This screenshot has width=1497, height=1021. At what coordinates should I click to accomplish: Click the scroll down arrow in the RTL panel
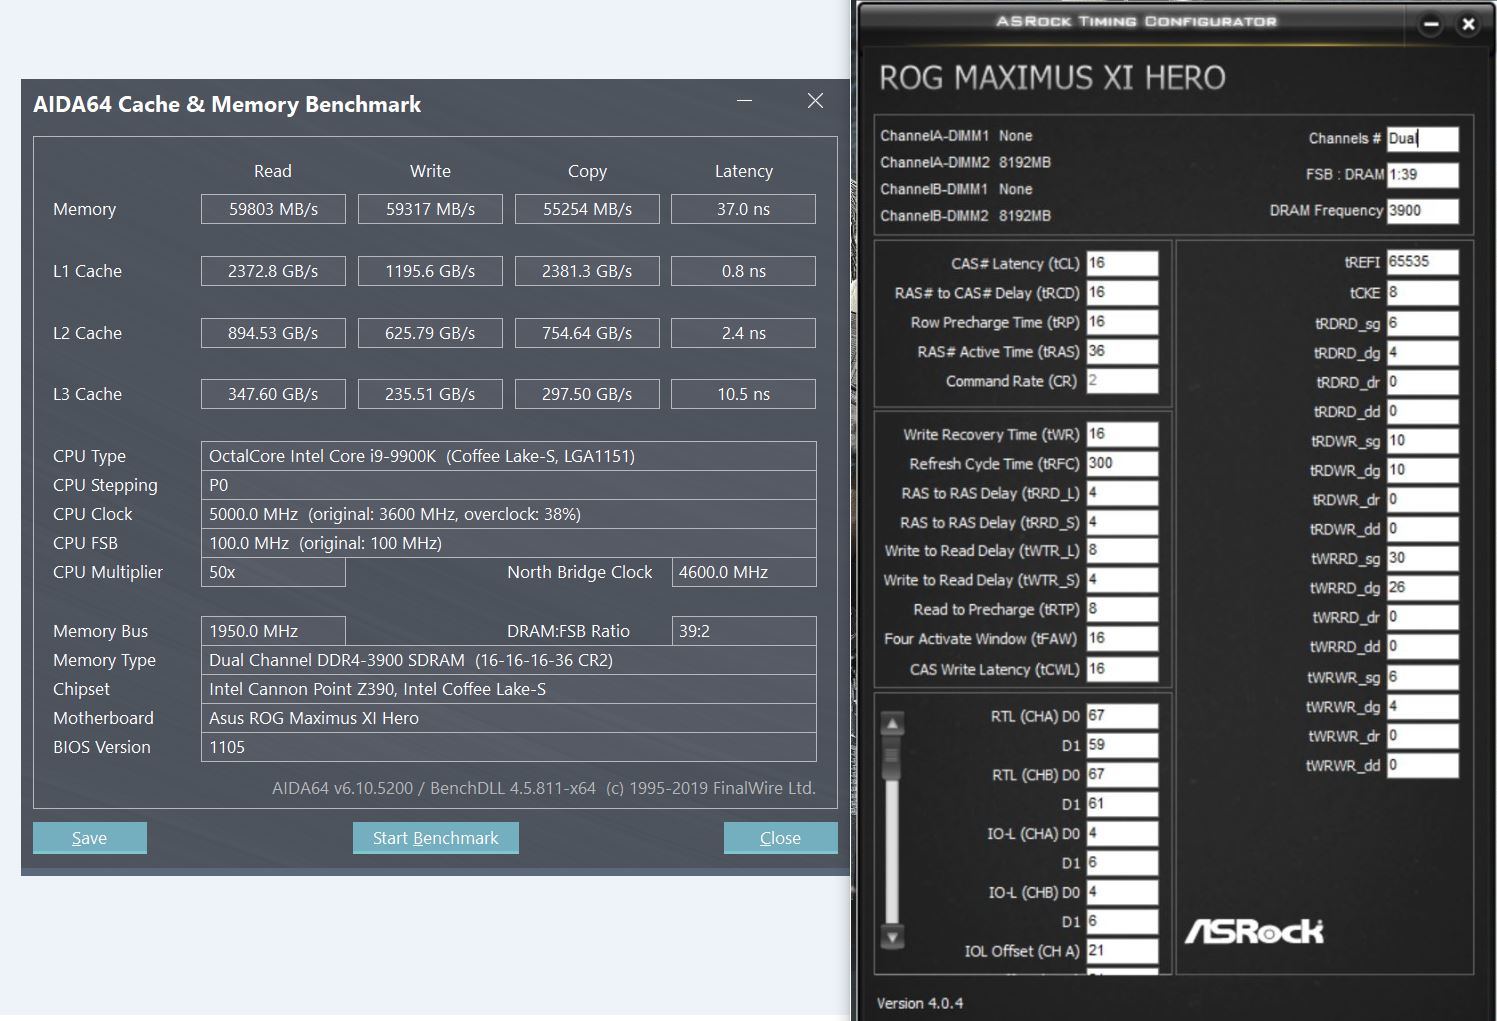coord(893,937)
